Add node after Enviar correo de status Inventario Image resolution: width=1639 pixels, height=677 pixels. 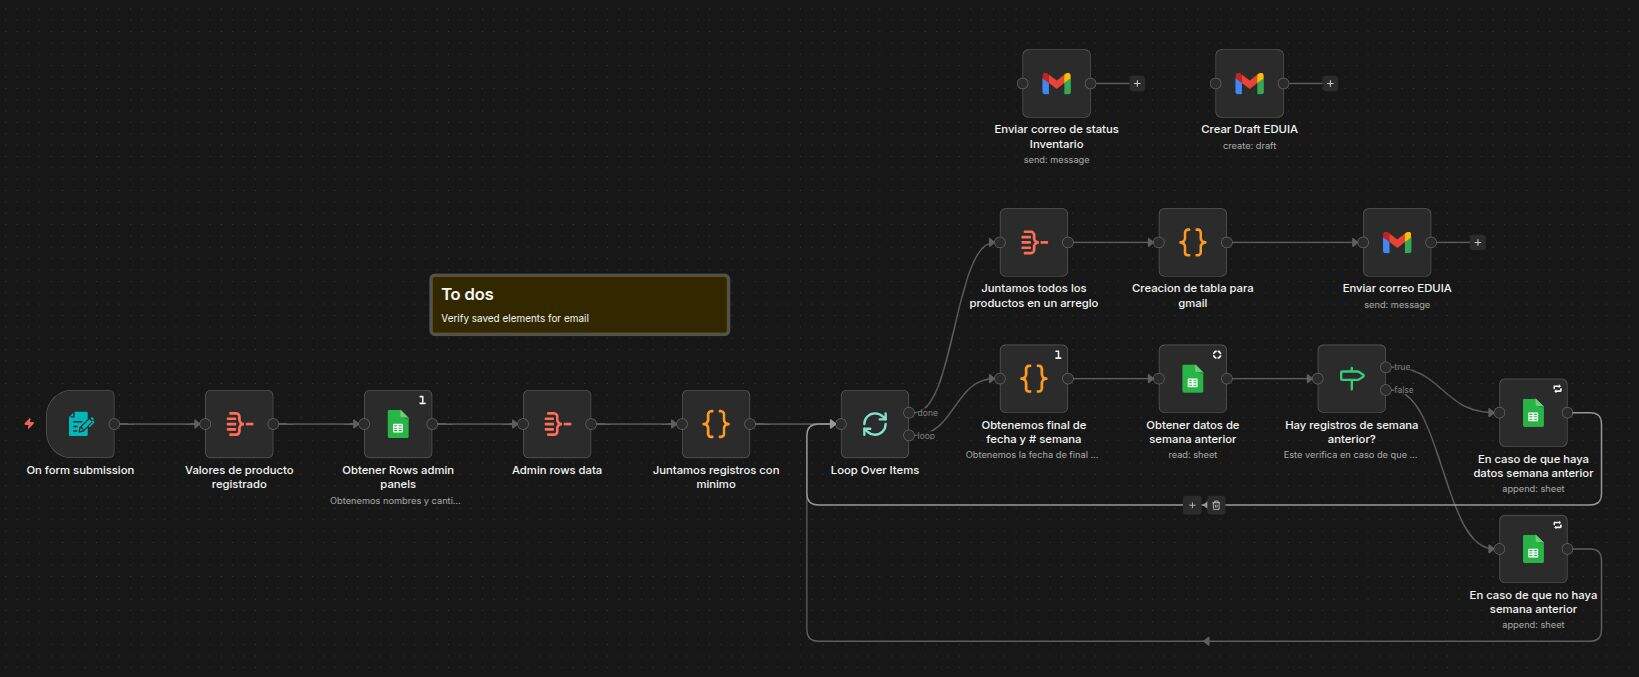[x=1137, y=84]
